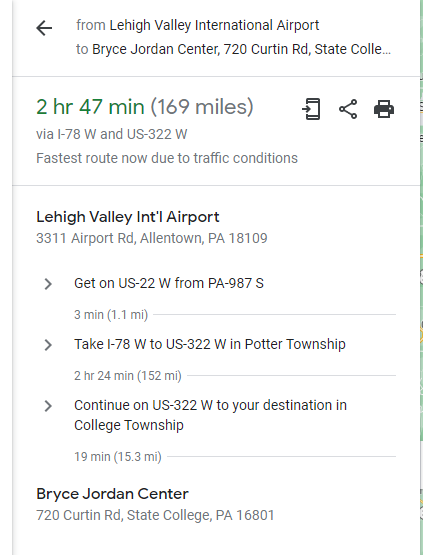Click the print directions icon
This screenshot has width=423, height=555.
pyautogui.click(x=384, y=109)
